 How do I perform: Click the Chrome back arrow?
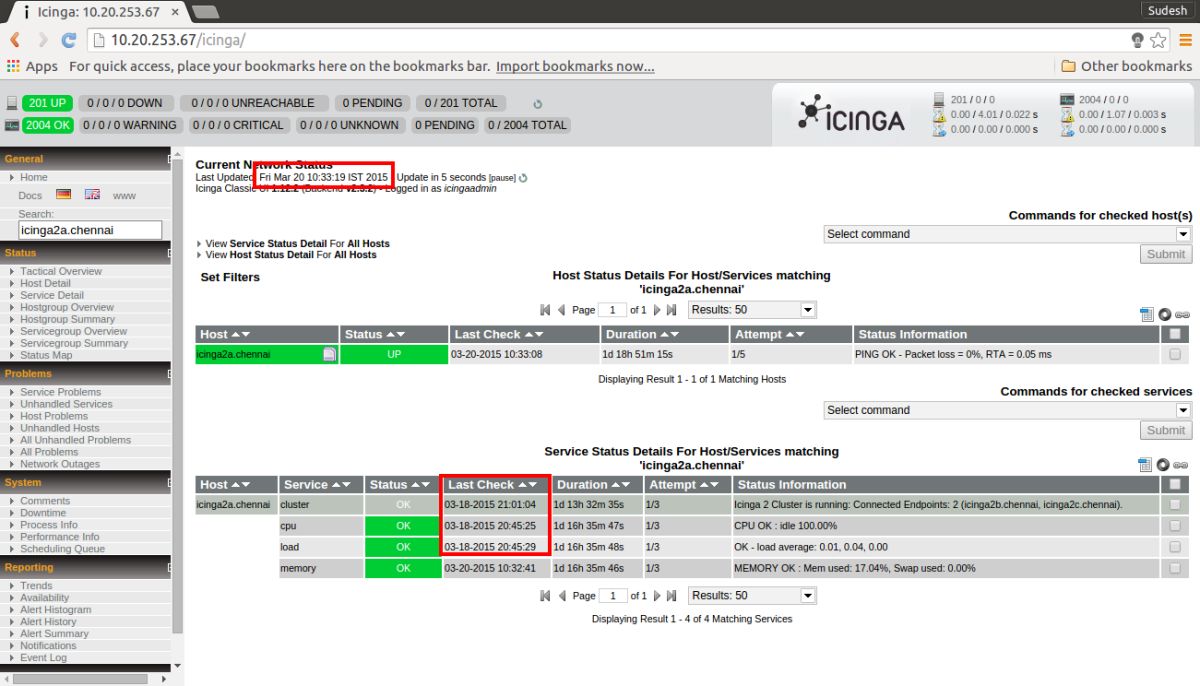pos(16,40)
